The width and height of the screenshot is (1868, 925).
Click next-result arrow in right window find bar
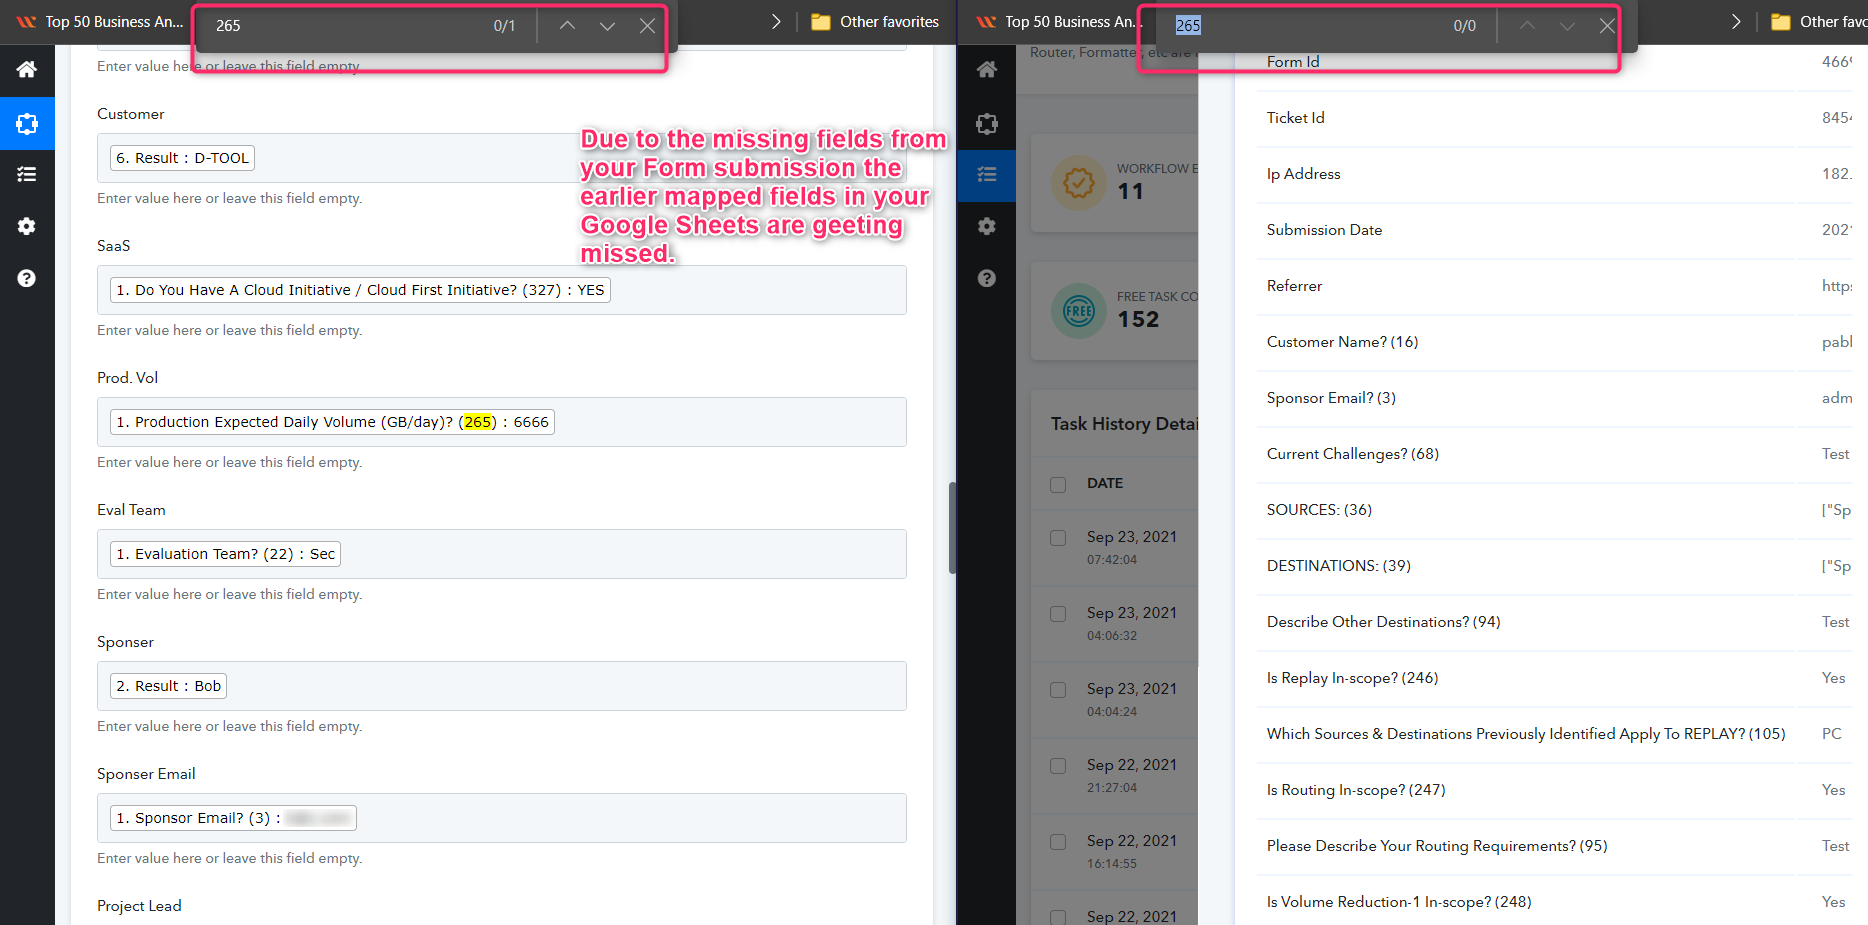(x=1567, y=26)
